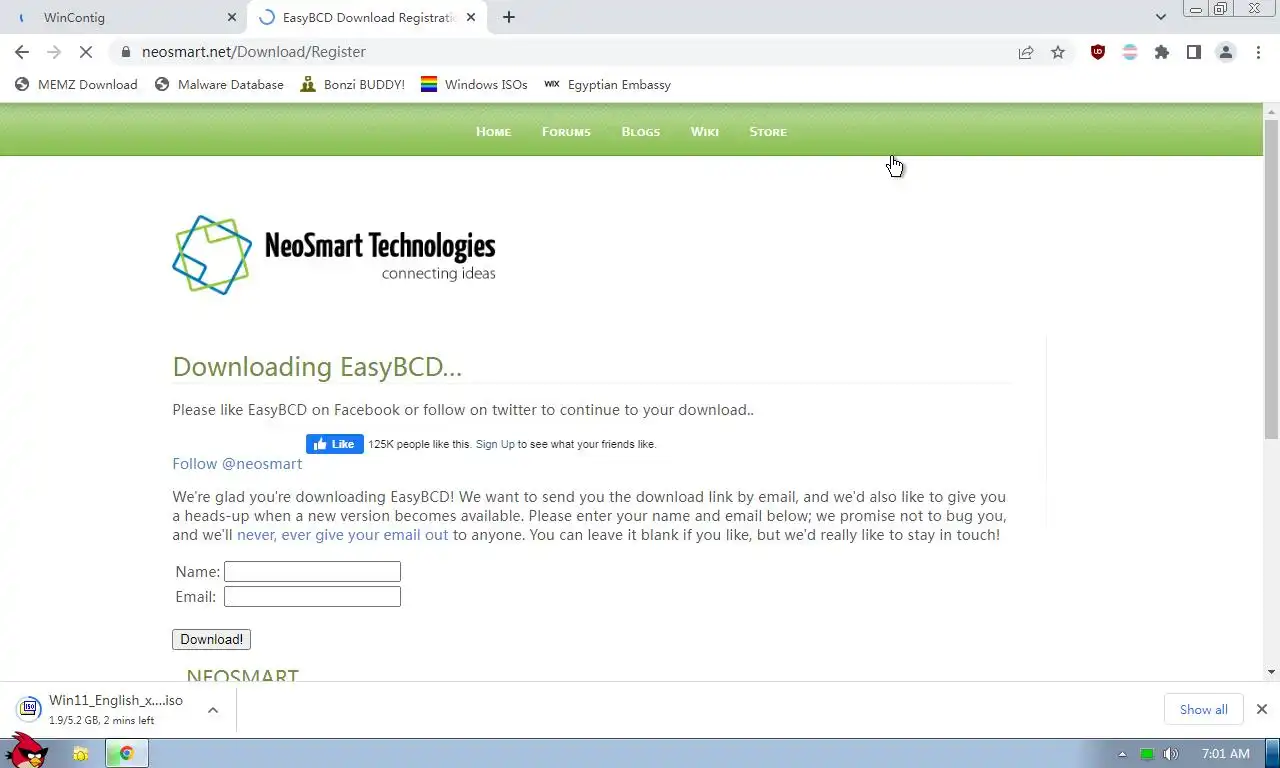Click the Downloading EasyBCD... heading

317,367
